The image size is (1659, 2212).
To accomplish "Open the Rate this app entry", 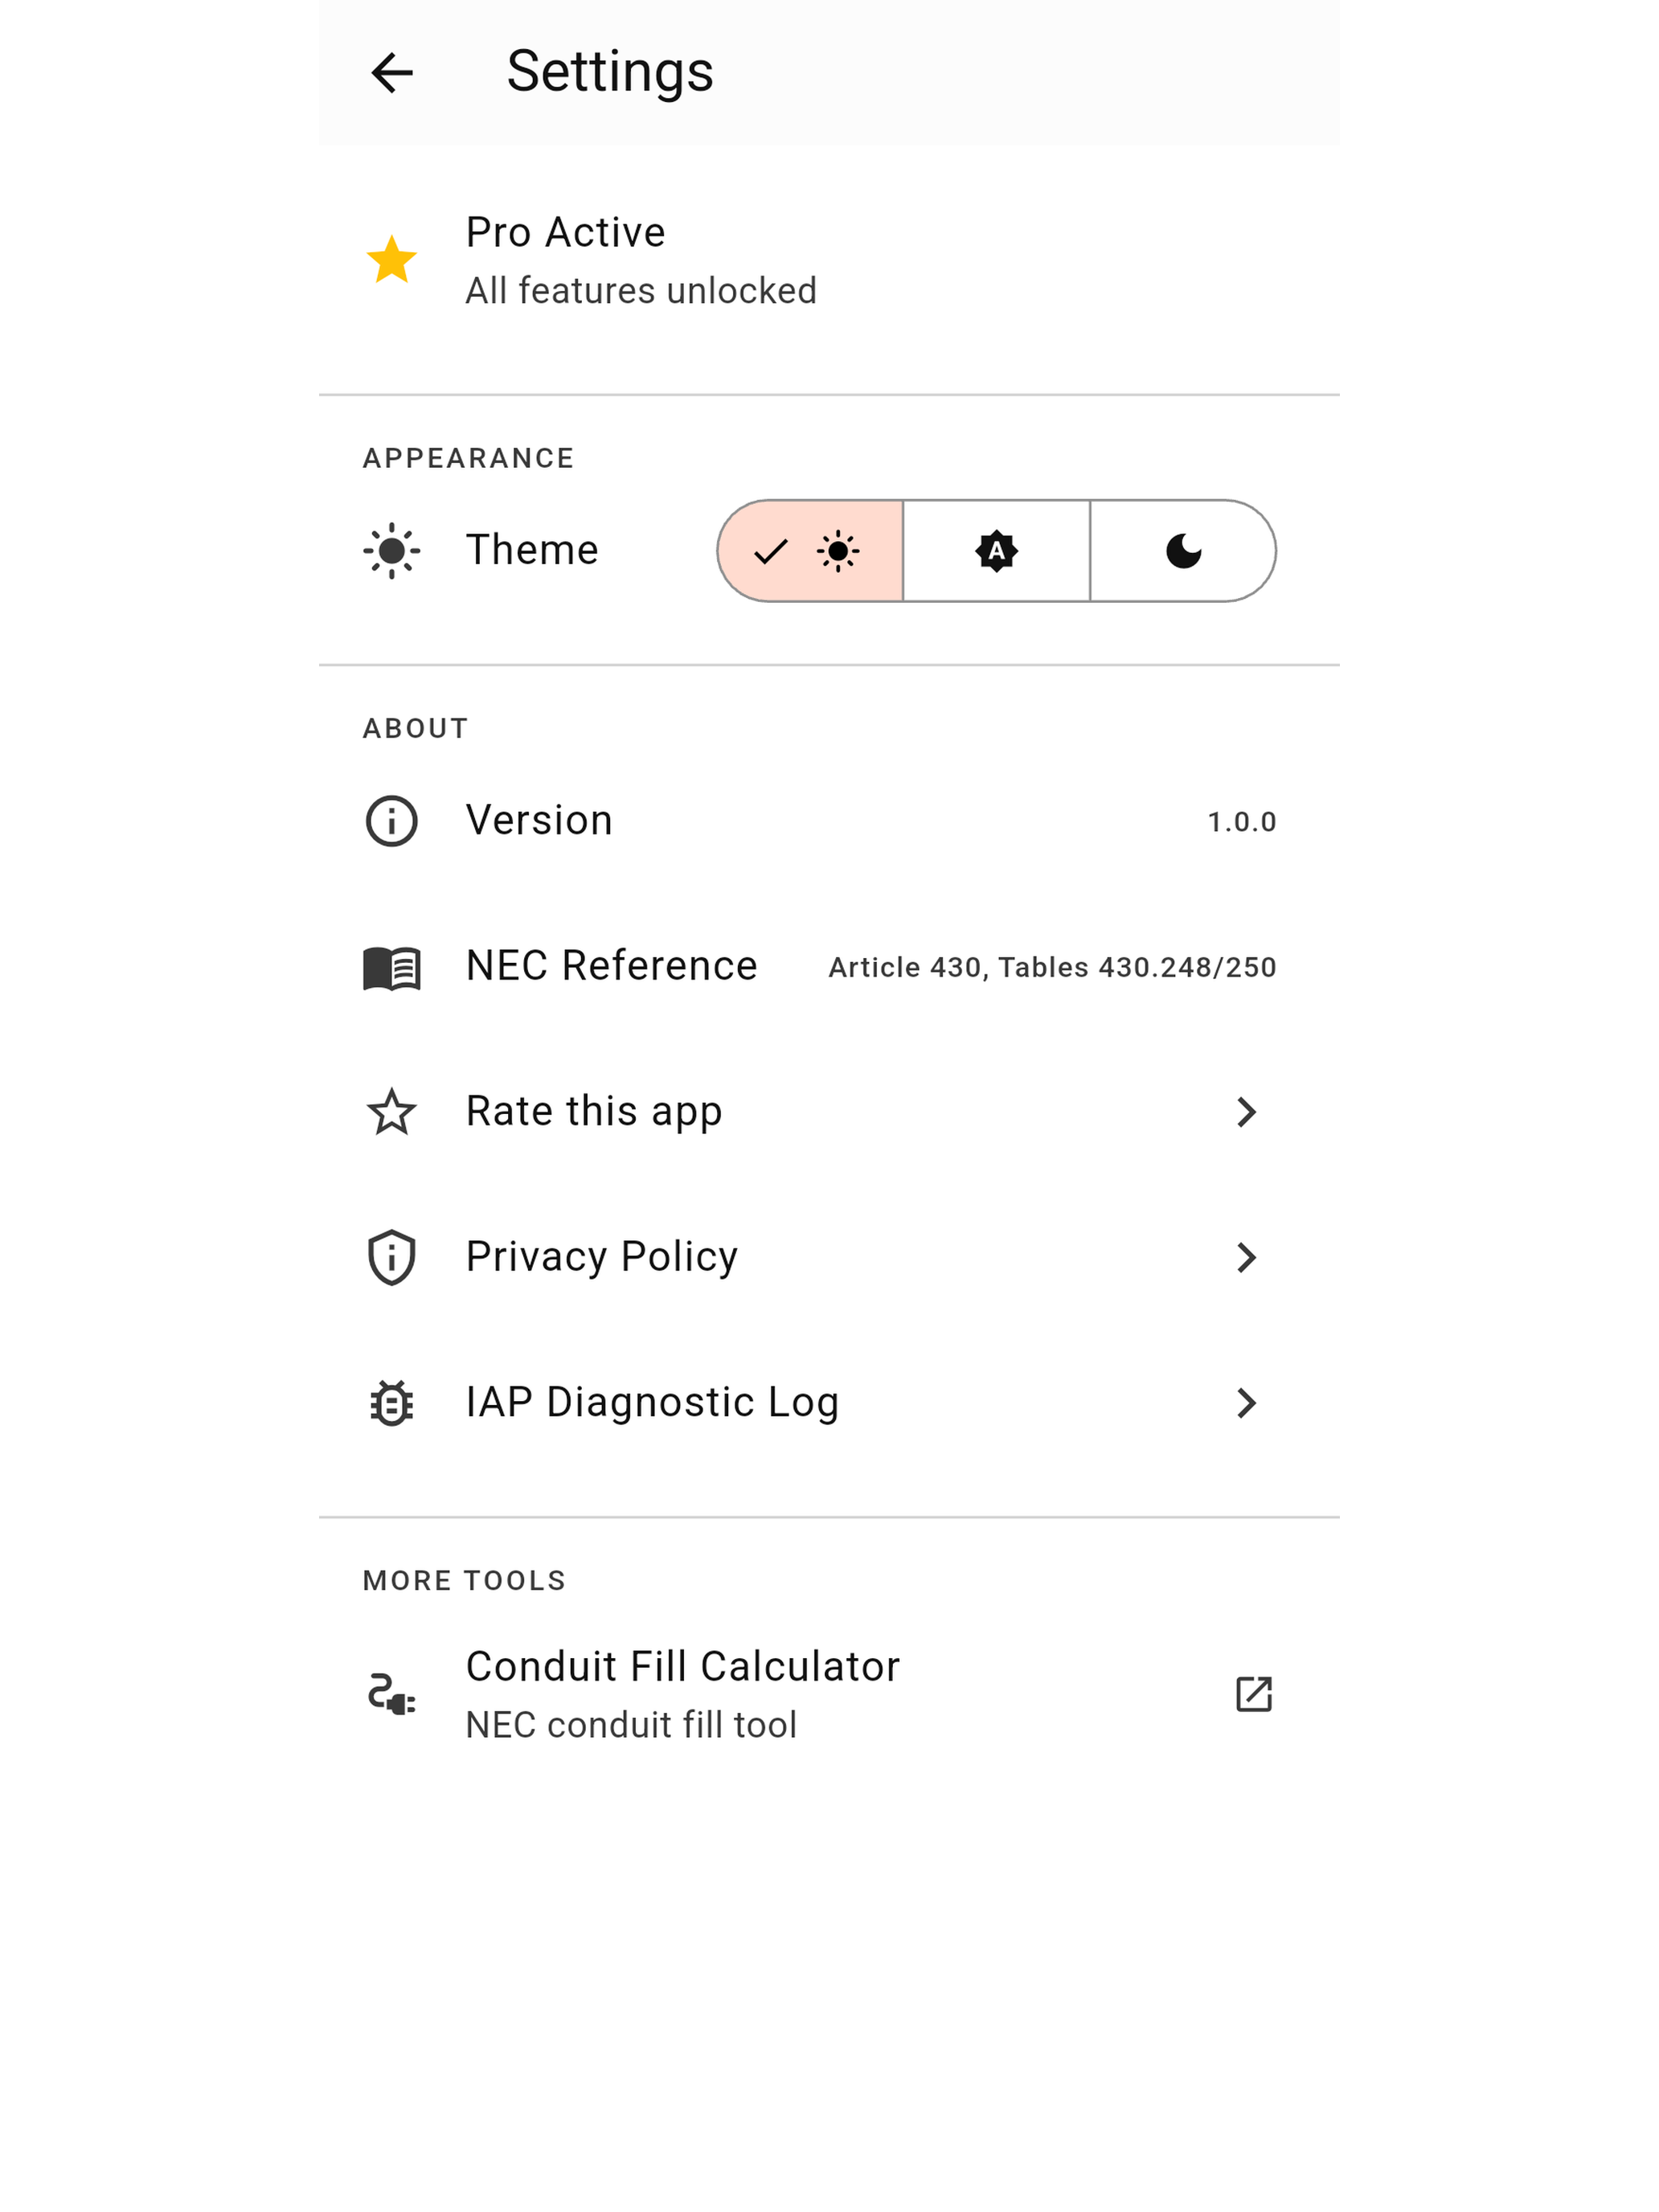I will 829,1112.
